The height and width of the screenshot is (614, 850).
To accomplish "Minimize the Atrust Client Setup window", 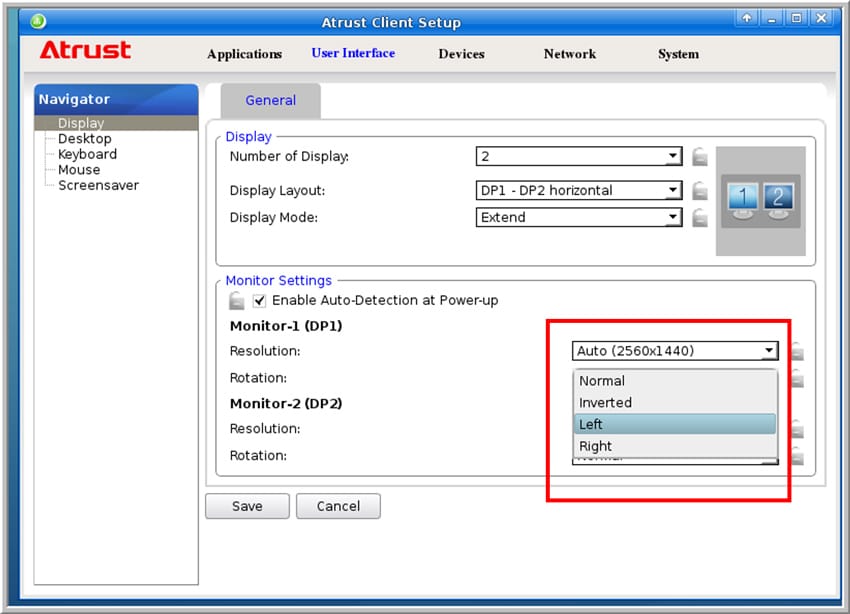I will (x=771, y=18).
